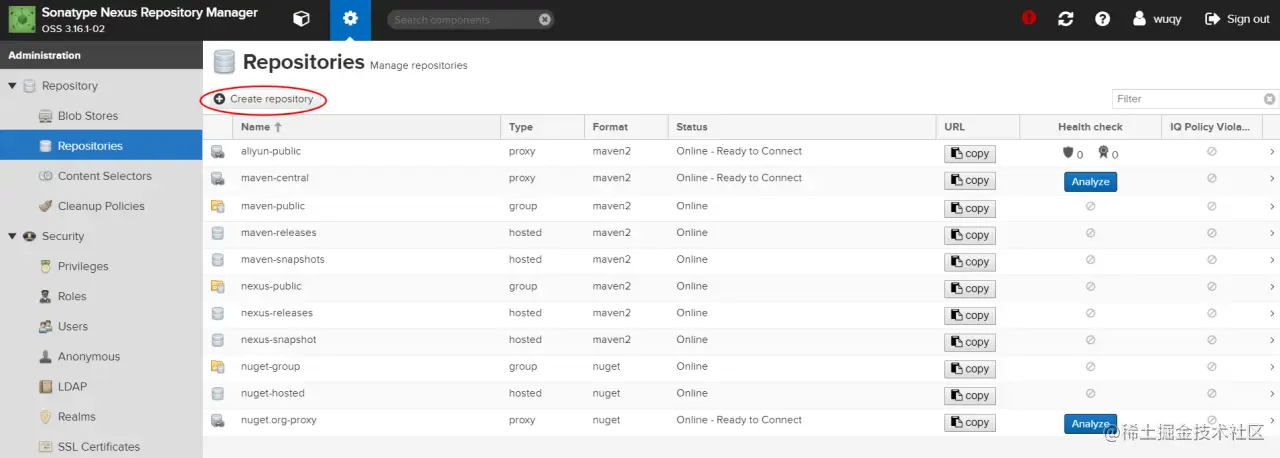Click nuget-group repository icon
The width and height of the screenshot is (1280, 458).
[x=217, y=367]
